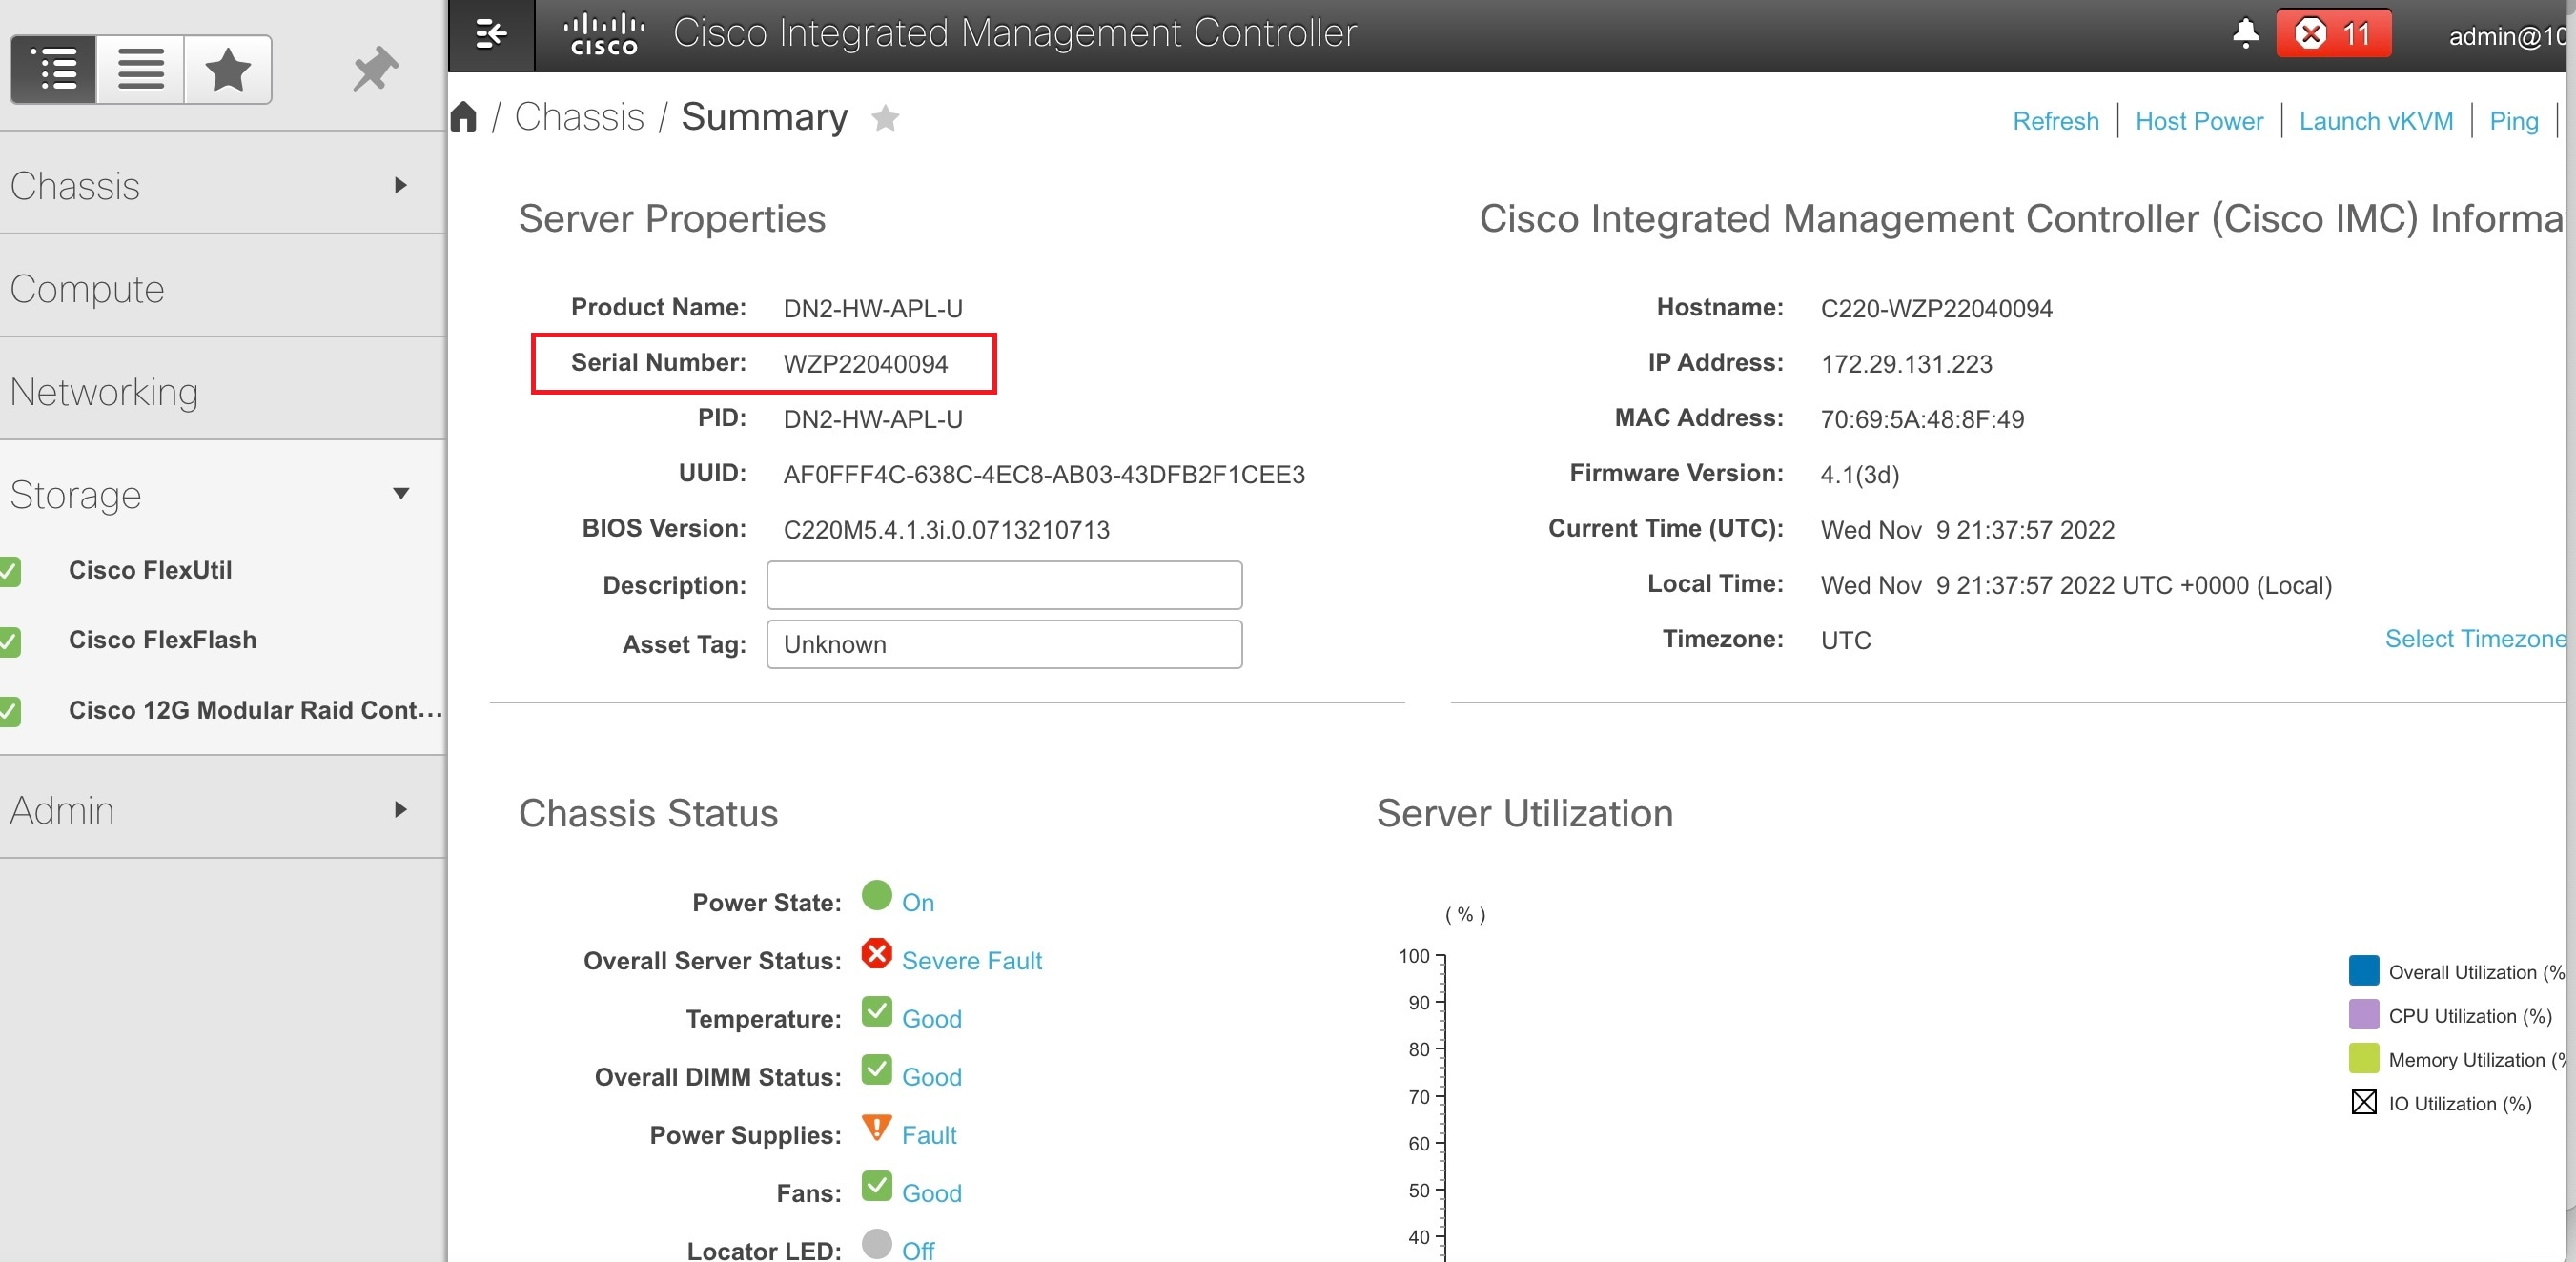This screenshot has width=2576, height=1262.
Task: View the 11 critical faults indicator
Action: 2334,33
